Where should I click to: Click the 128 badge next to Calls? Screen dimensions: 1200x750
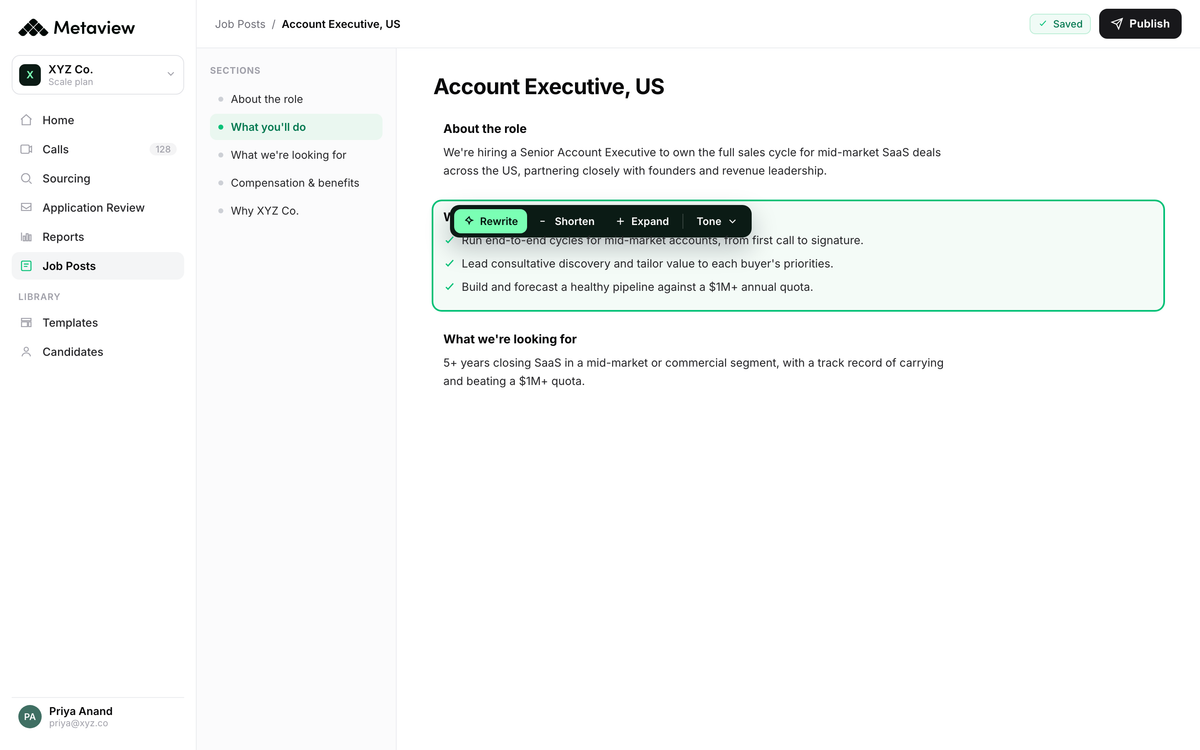pos(163,149)
